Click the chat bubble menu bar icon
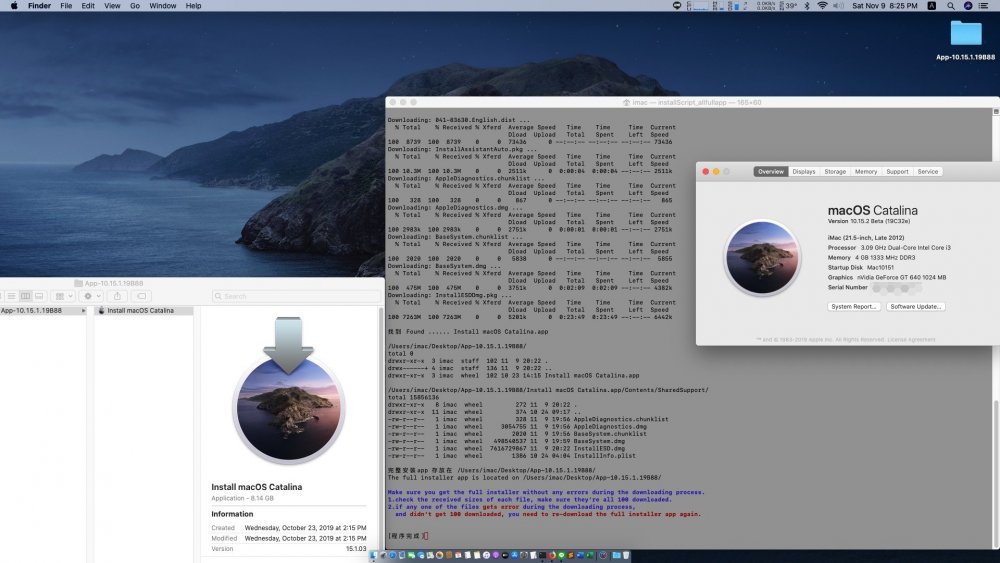Screen dimensions: 1000x563 pos(677,6)
